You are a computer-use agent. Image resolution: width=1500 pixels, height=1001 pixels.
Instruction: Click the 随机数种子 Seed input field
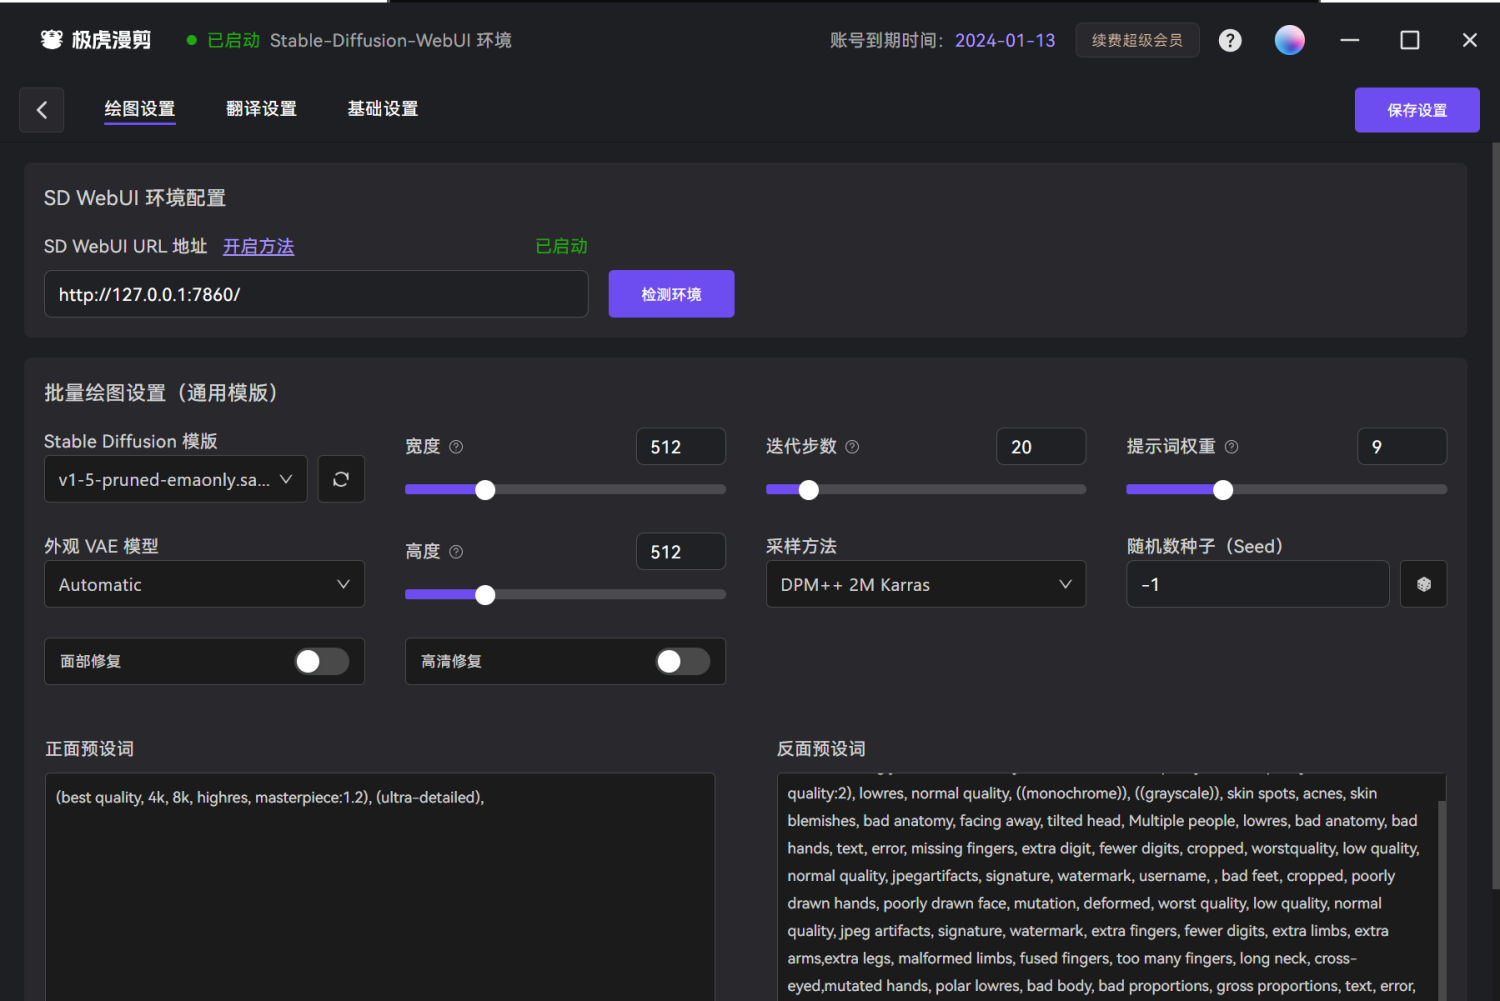click(1258, 584)
